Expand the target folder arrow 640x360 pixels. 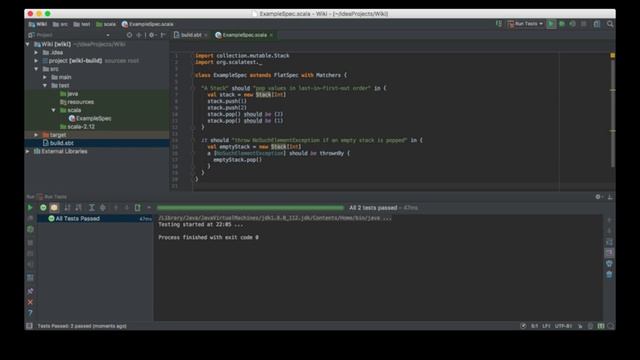[36, 135]
